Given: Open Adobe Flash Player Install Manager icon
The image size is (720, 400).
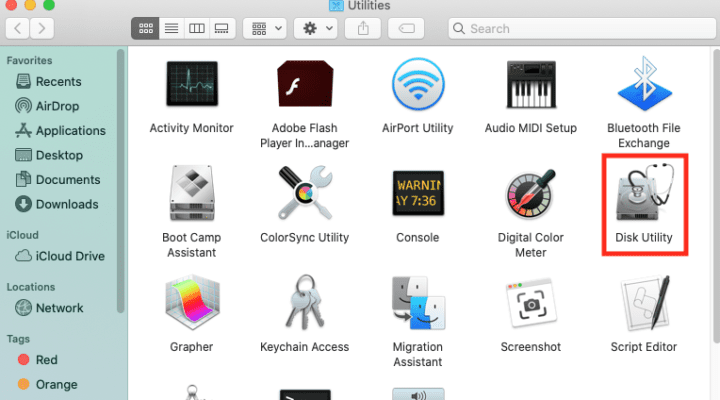Looking at the screenshot, I should point(305,84).
